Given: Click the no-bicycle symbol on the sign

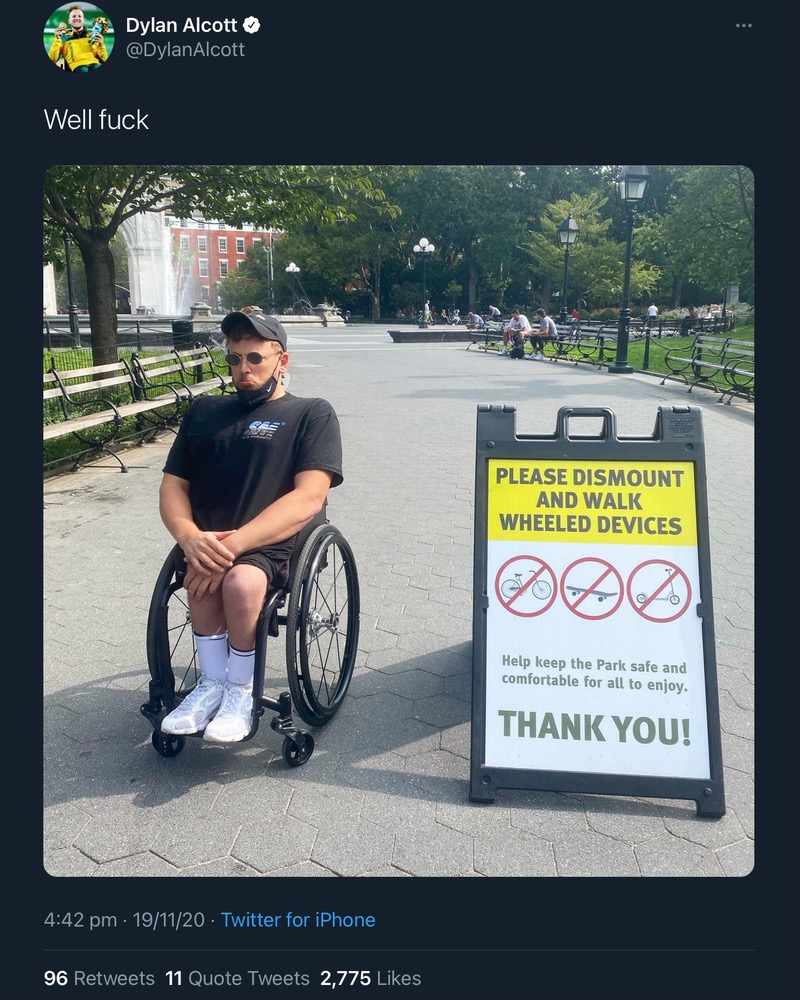Looking at the screenshot, I should [x=526, y=585].
